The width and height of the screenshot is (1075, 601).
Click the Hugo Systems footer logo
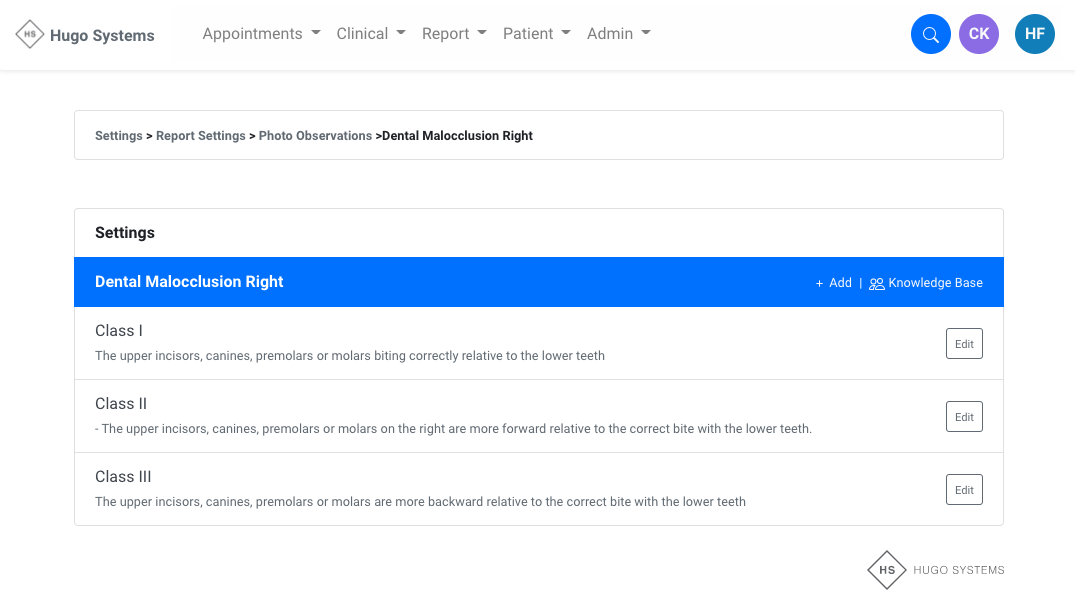(935, 570)
